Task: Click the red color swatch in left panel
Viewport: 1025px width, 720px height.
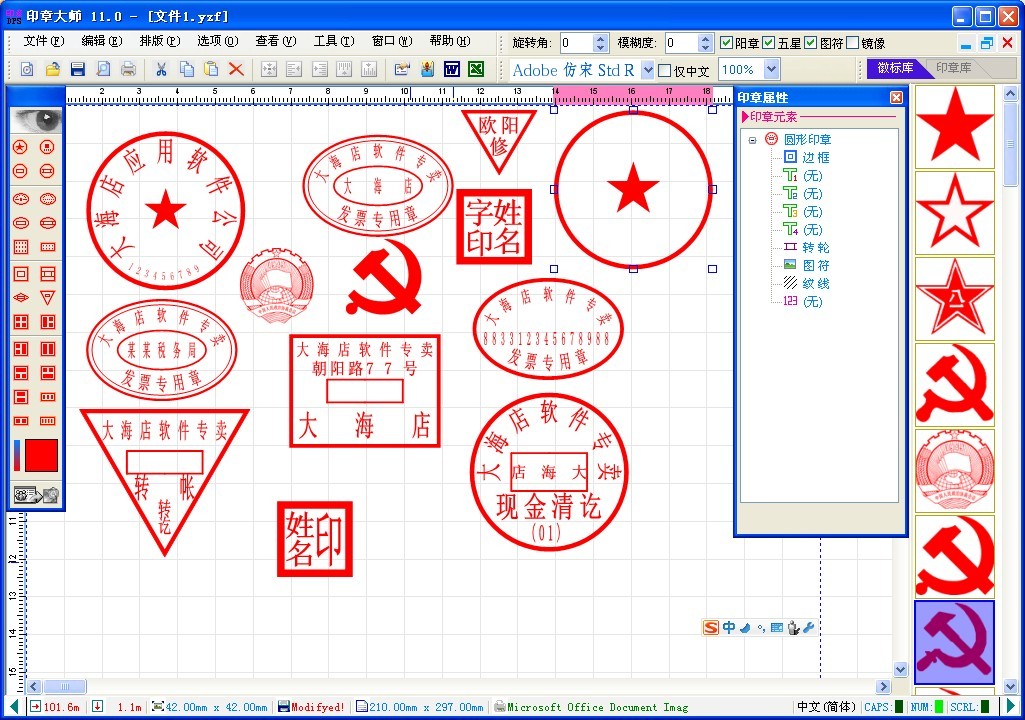Action: tap(40, 455)
